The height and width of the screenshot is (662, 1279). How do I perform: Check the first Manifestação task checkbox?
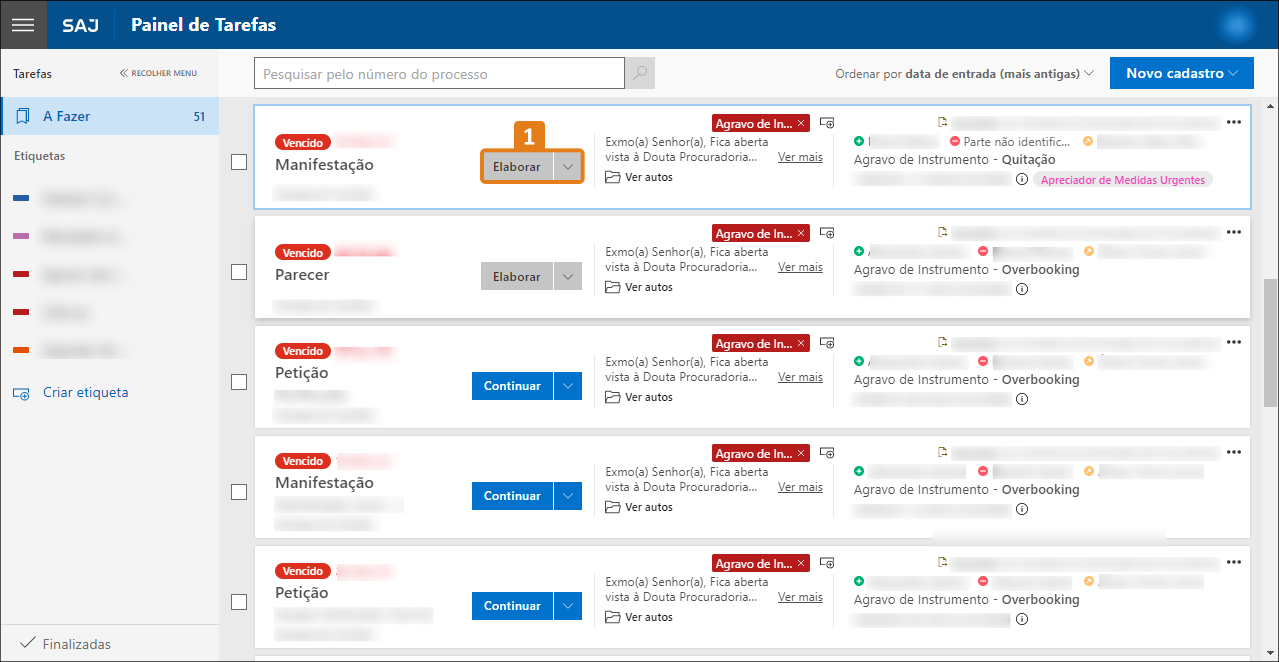pos(239,162)
